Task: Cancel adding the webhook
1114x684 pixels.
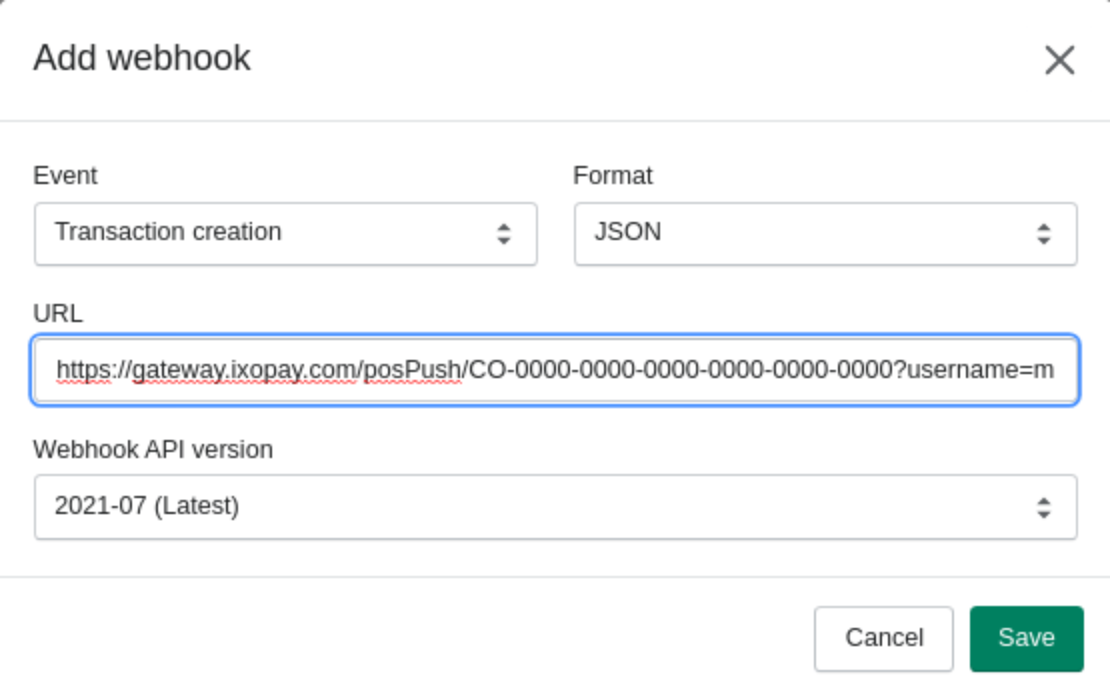Action: (883, 638)
